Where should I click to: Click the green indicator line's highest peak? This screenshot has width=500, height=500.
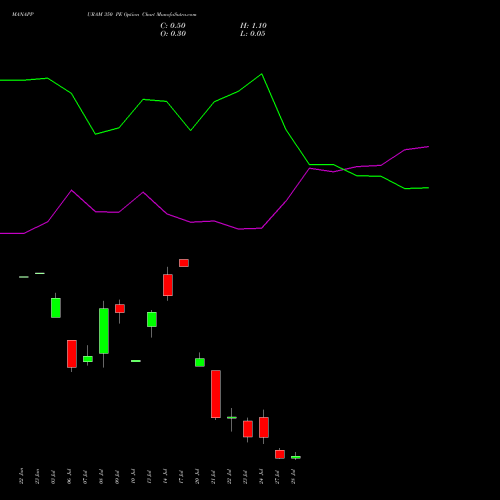tap(262, 74)
